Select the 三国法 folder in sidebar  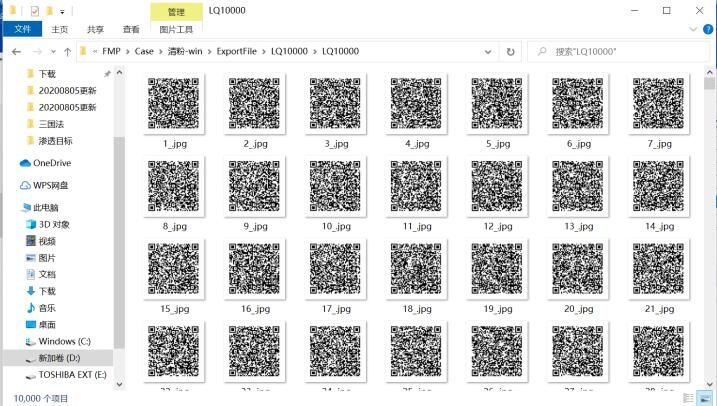[x=51, y=124]
